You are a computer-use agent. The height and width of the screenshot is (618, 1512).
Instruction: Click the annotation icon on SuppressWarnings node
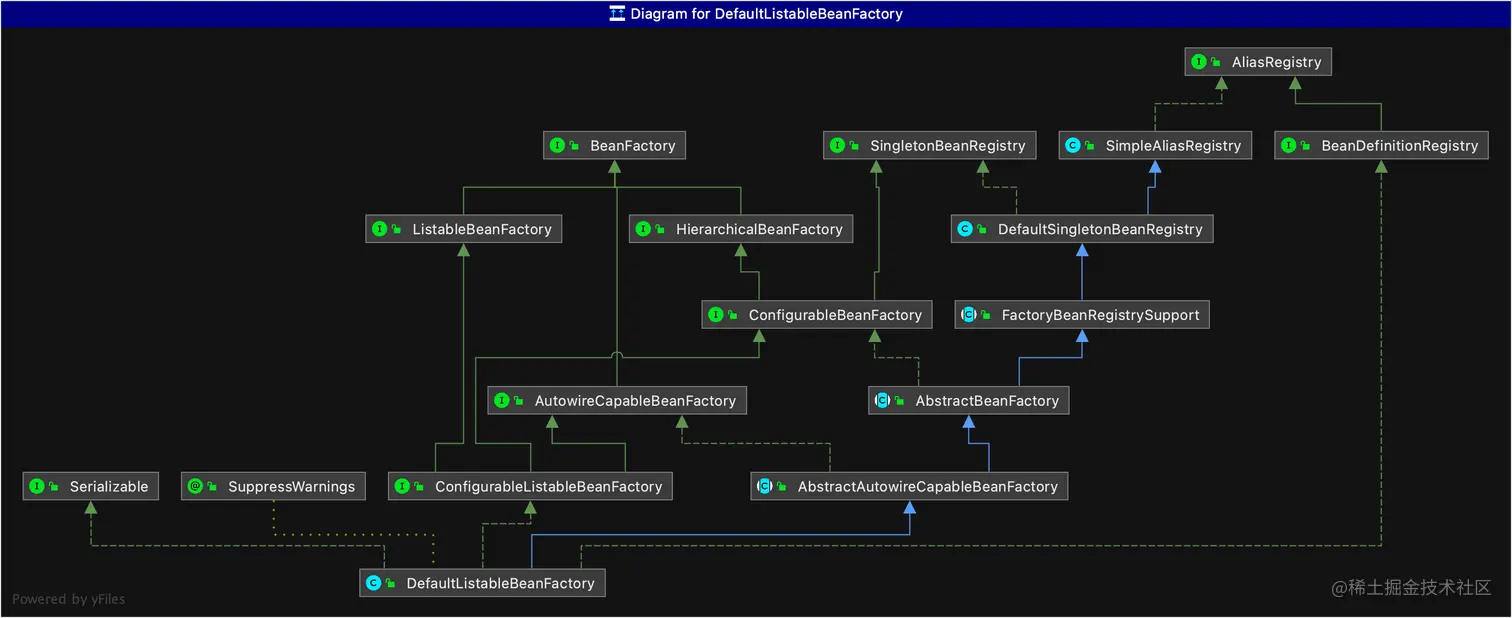pyautogui.click(x=195, y=487)
